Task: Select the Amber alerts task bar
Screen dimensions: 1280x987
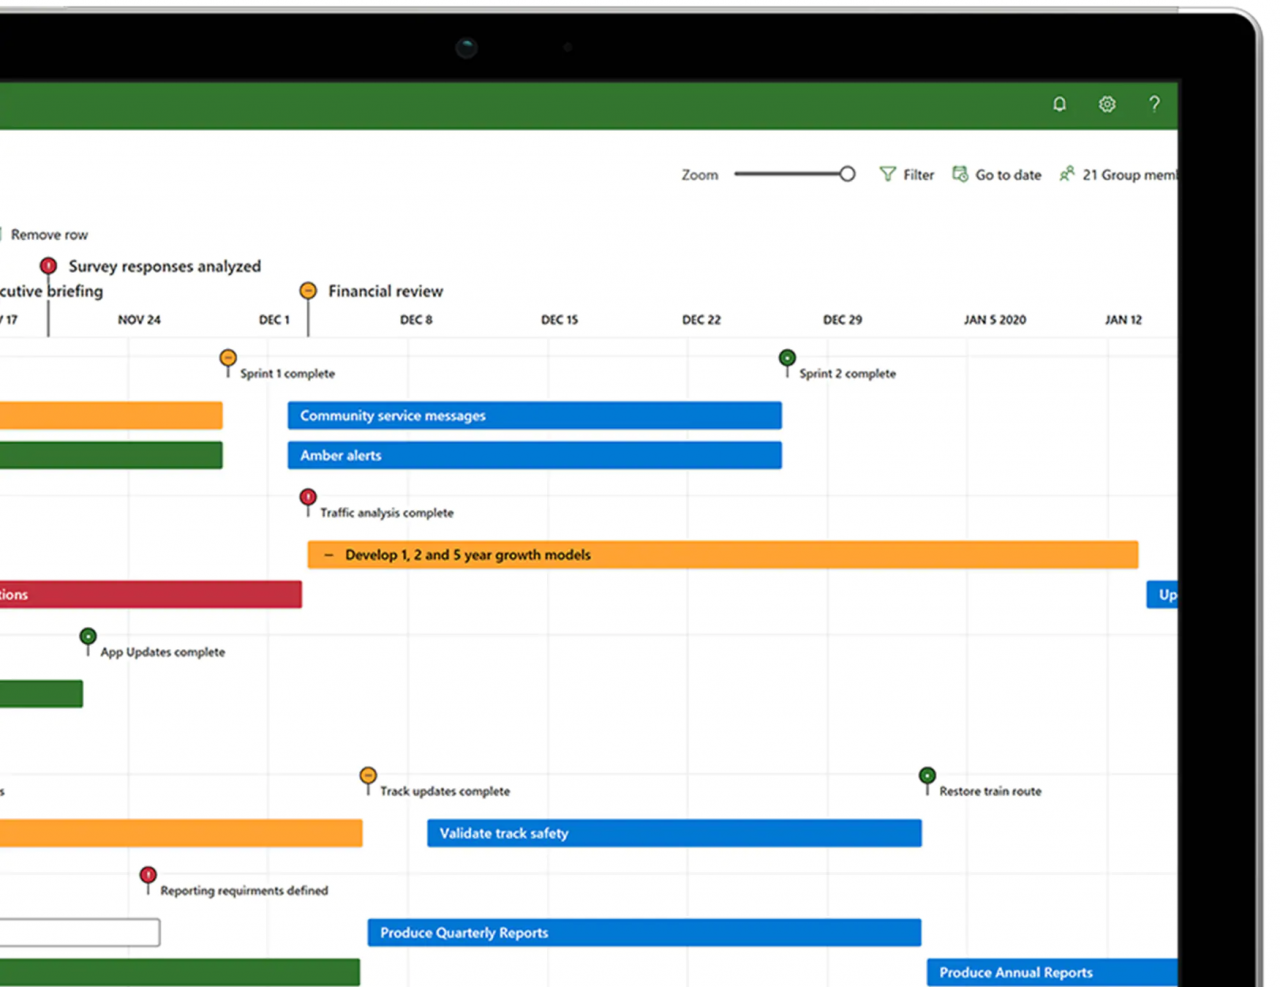Action: (534, 455)
